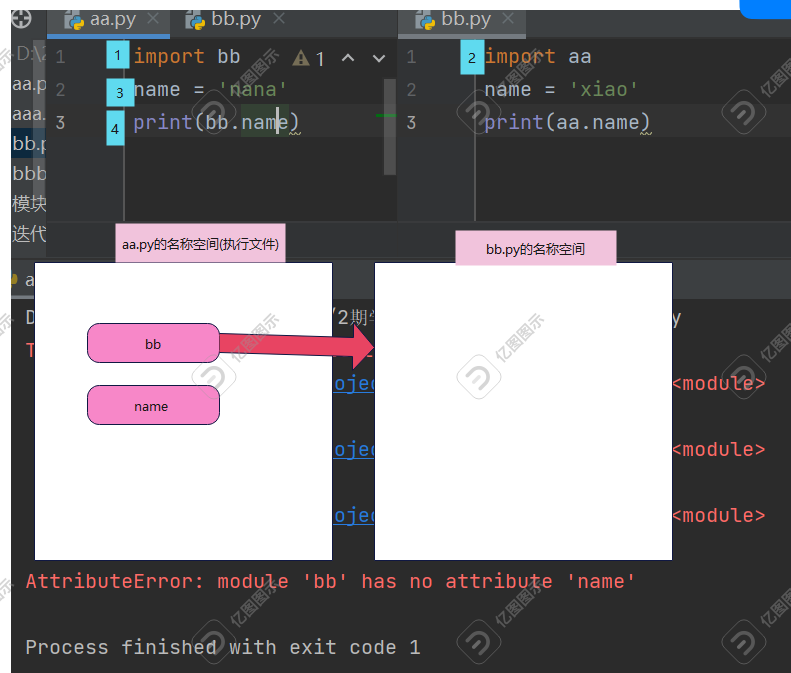Click line number 2 in right bb.py gutter

411,90
